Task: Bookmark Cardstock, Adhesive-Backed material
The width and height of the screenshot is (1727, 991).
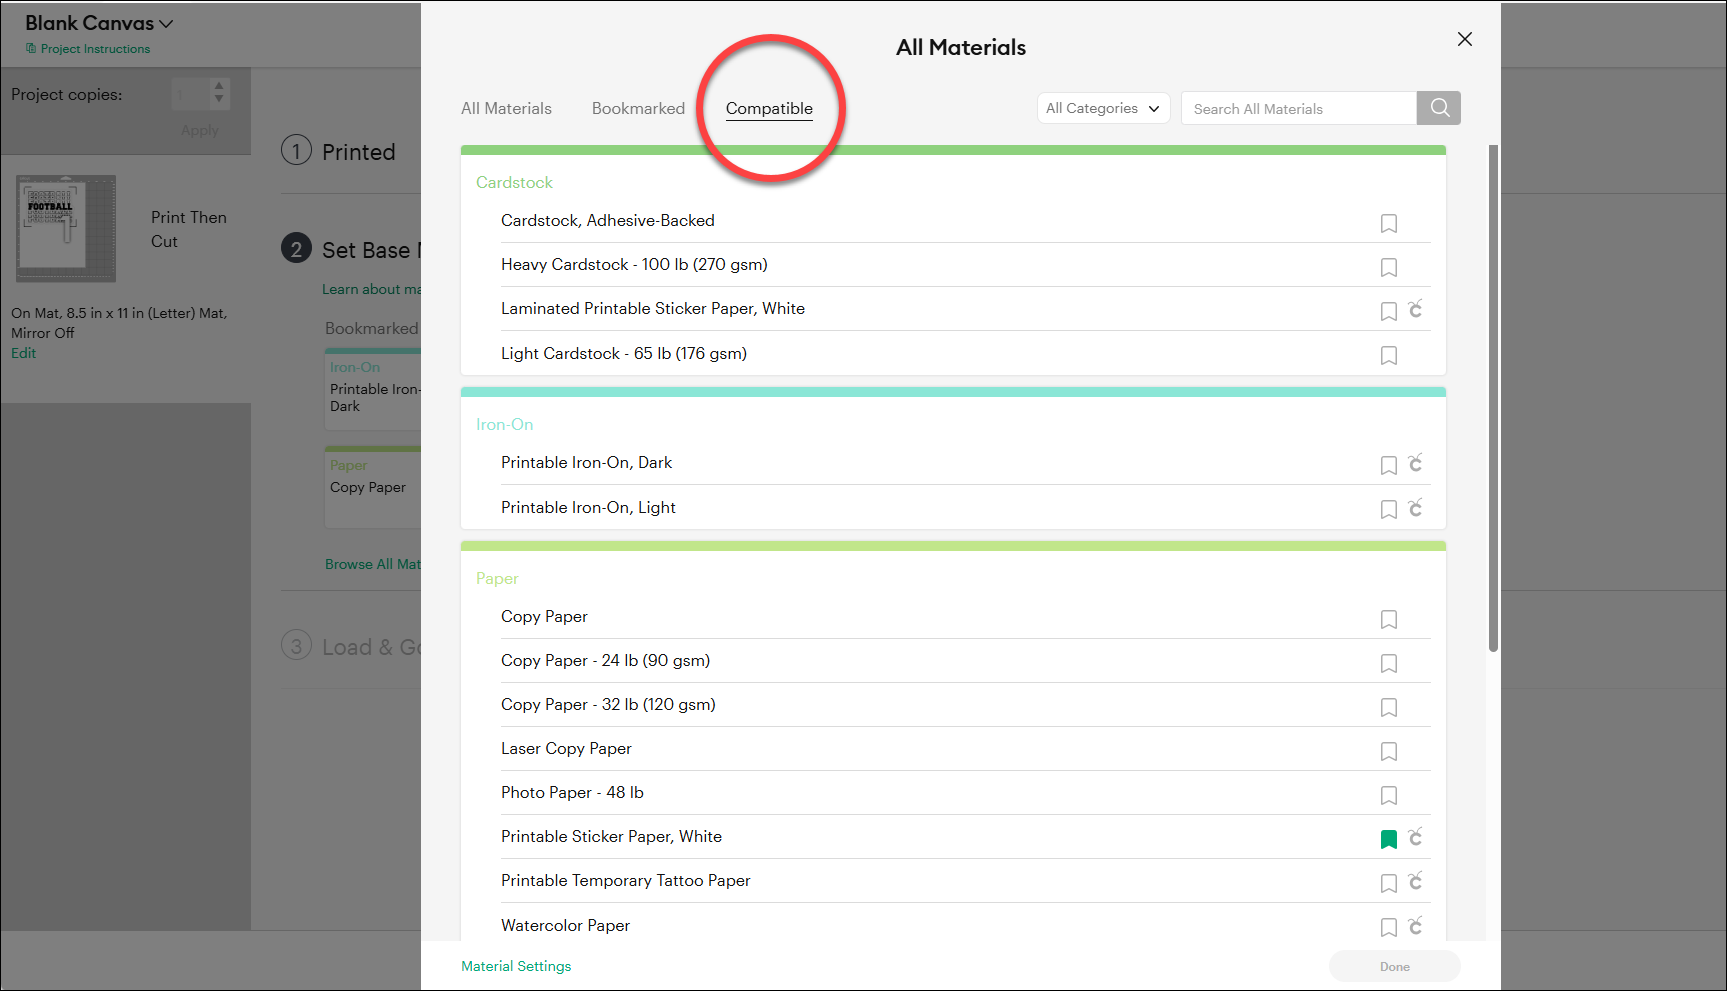Action: click(1388, 224)
